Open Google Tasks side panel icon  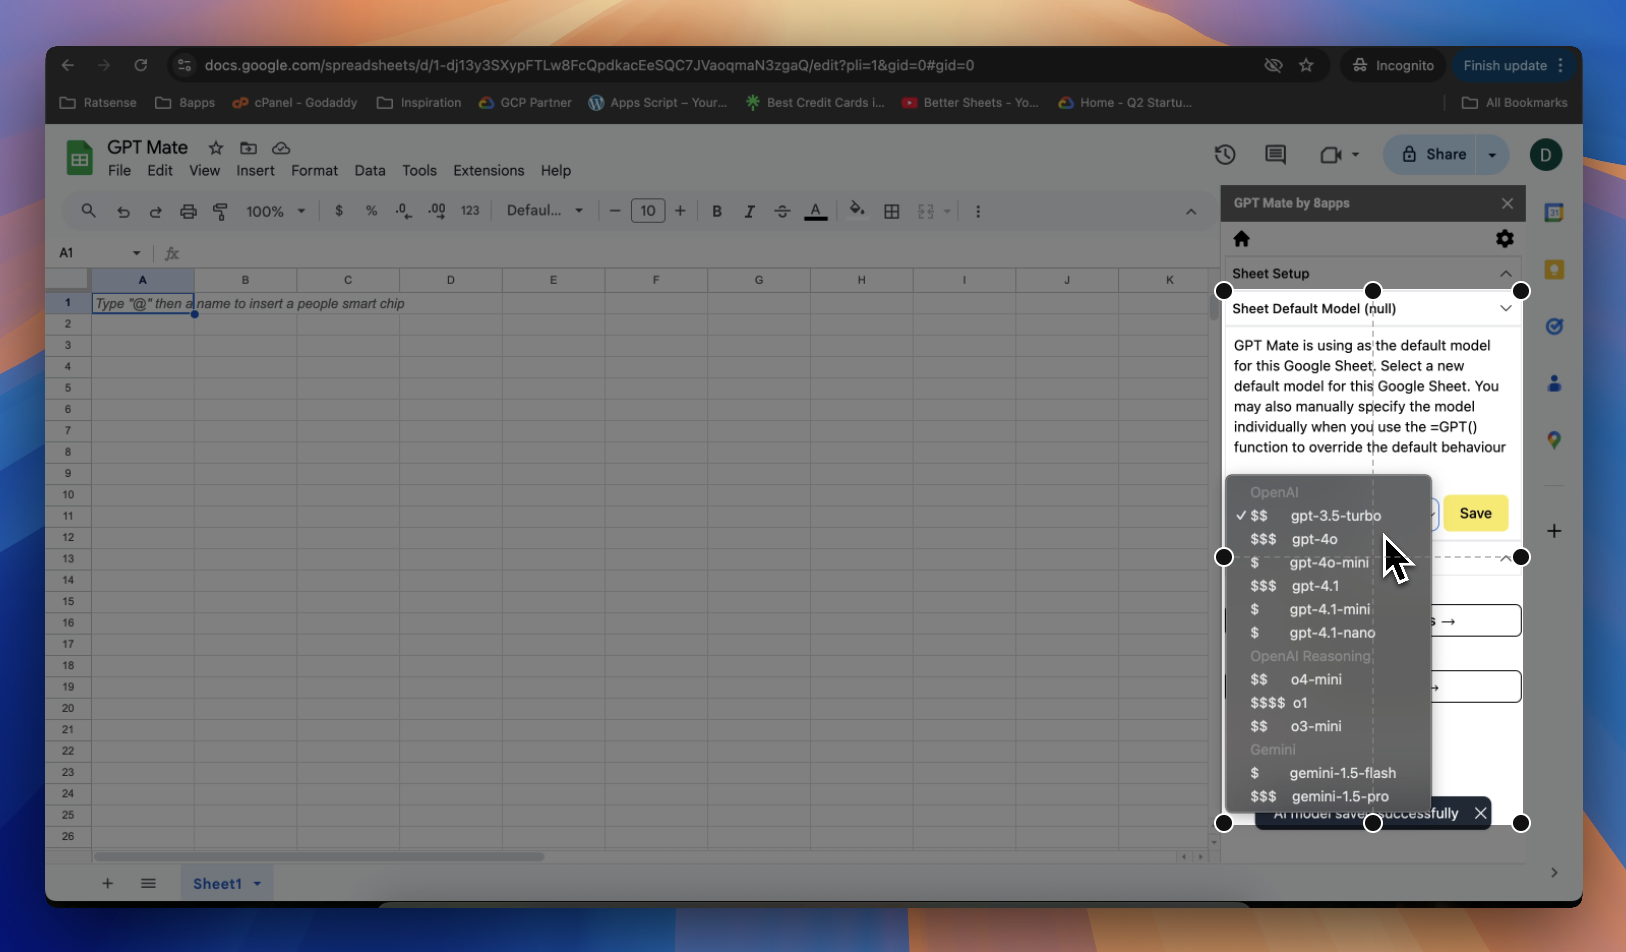pyautogui.click(x=1554, y=326)
